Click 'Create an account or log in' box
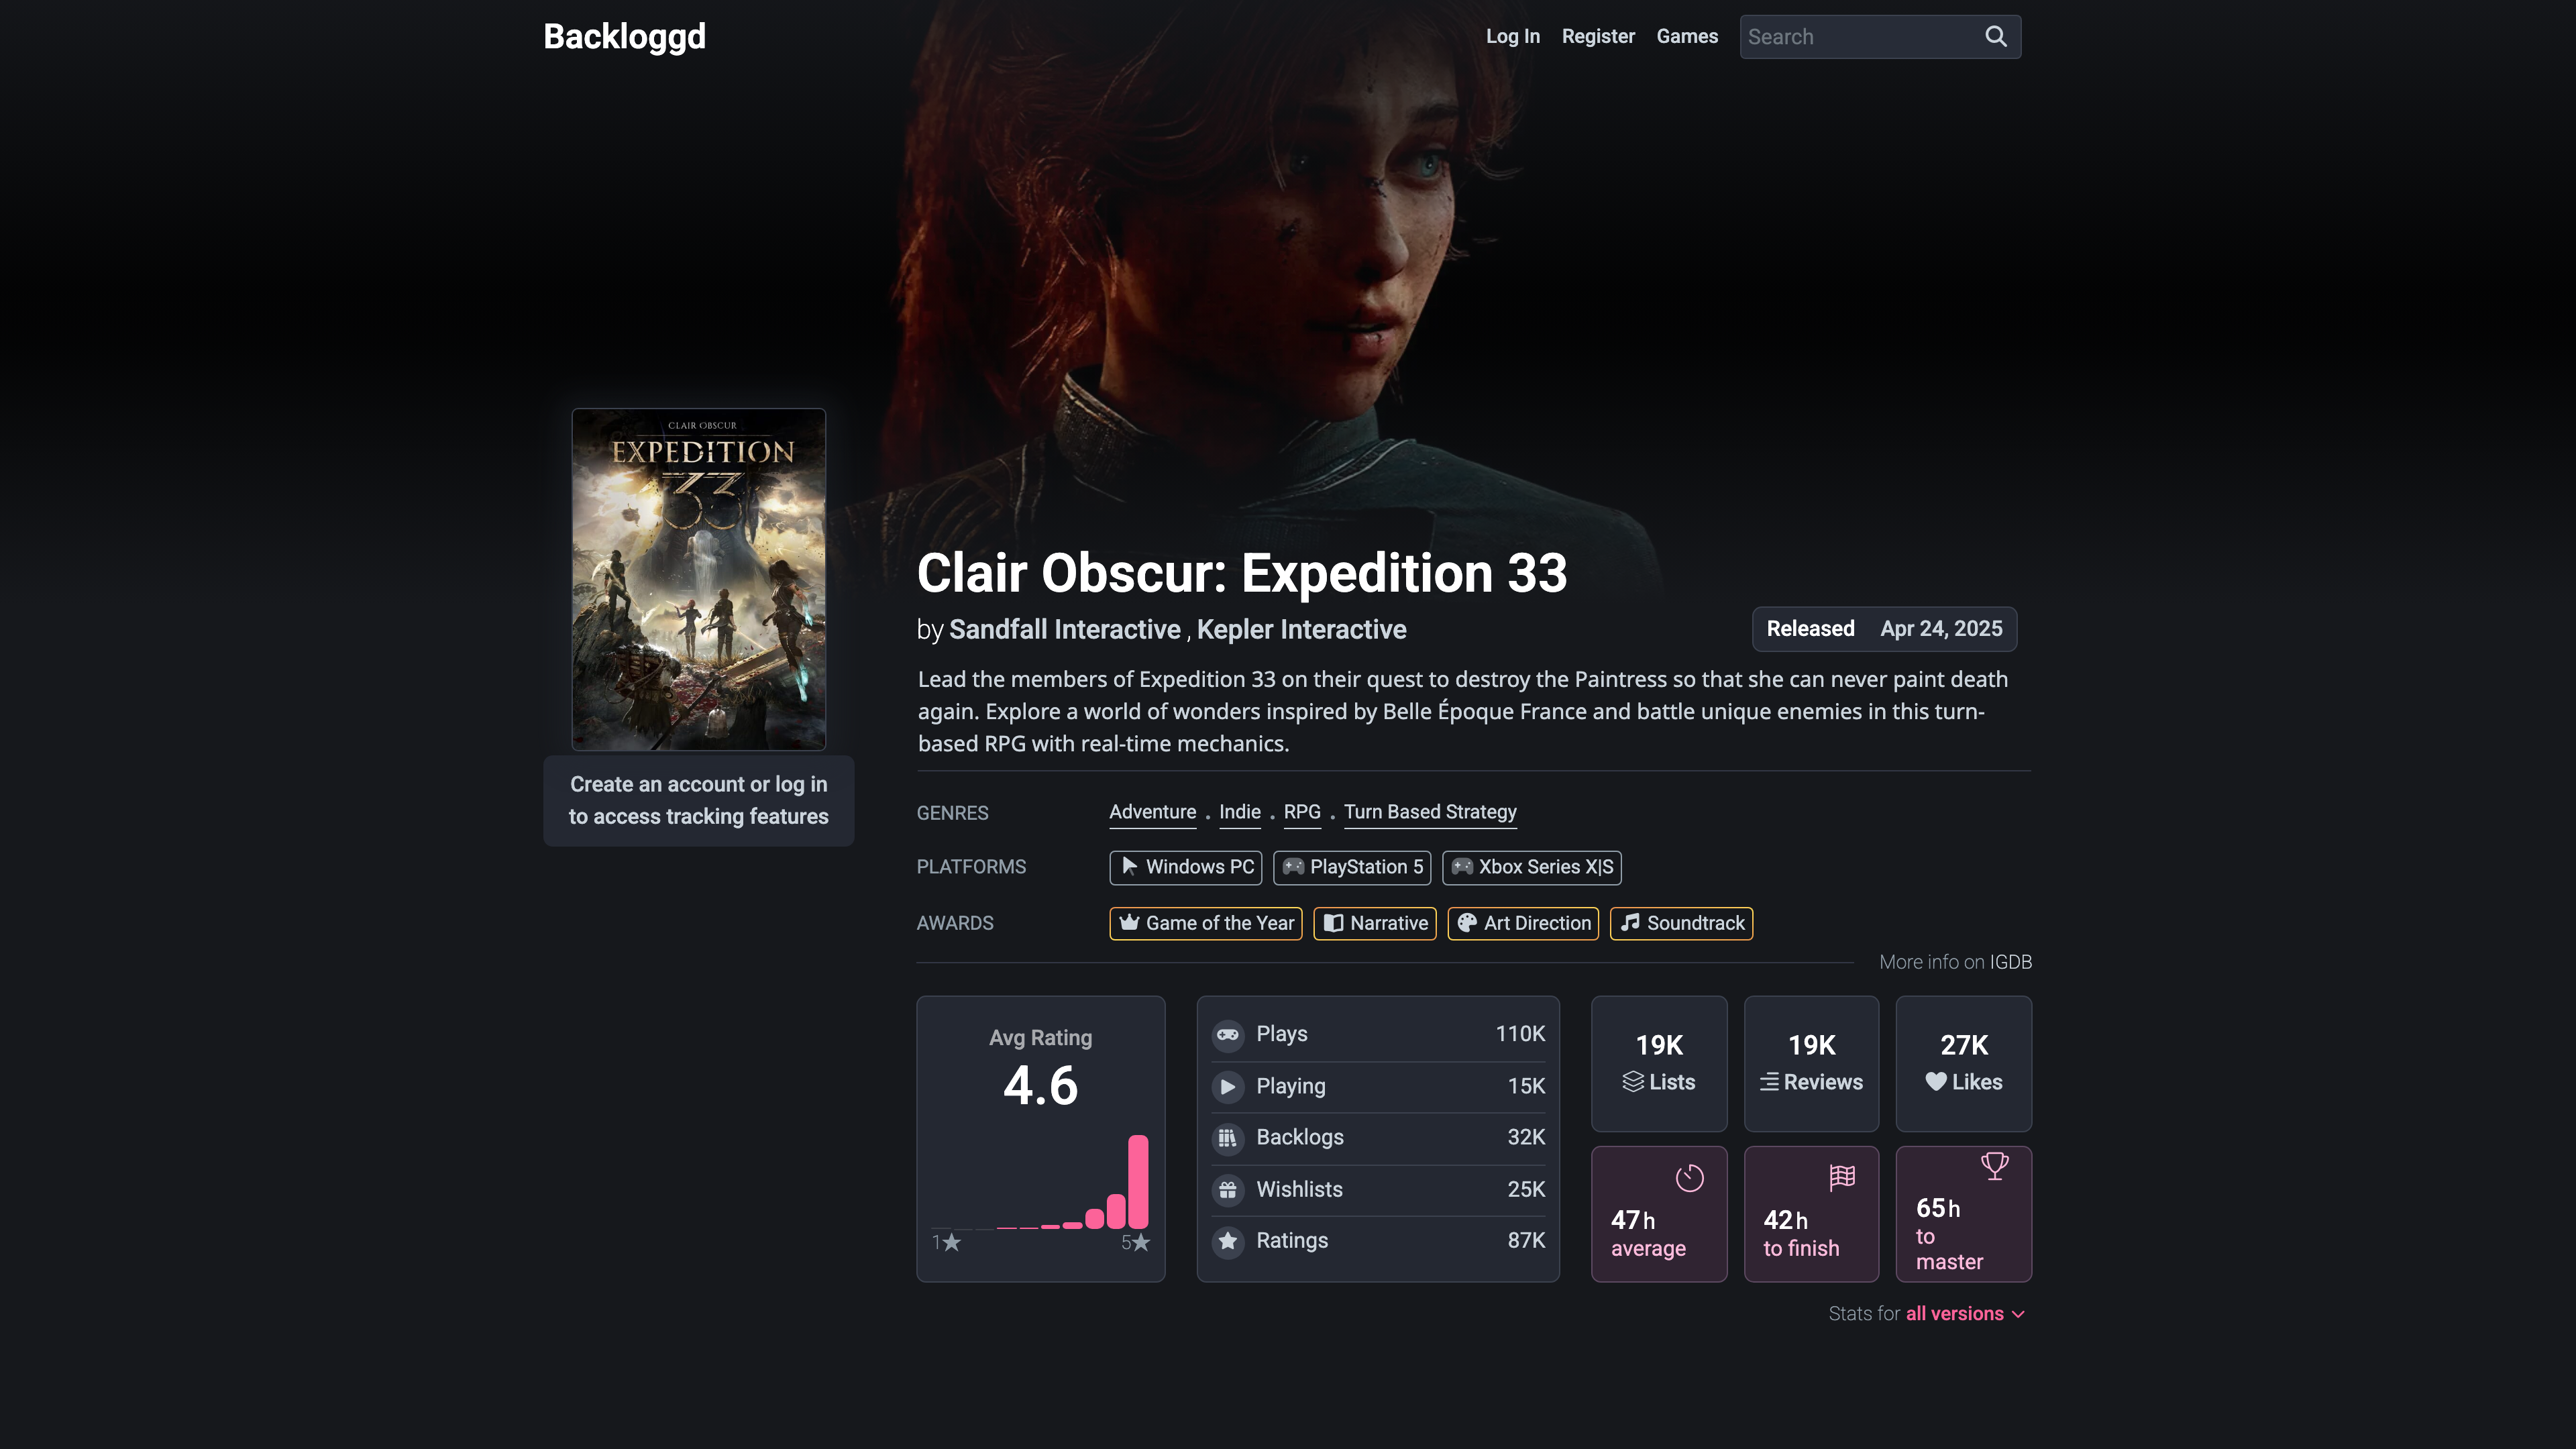The image size is (2576, 1449). 698,801
